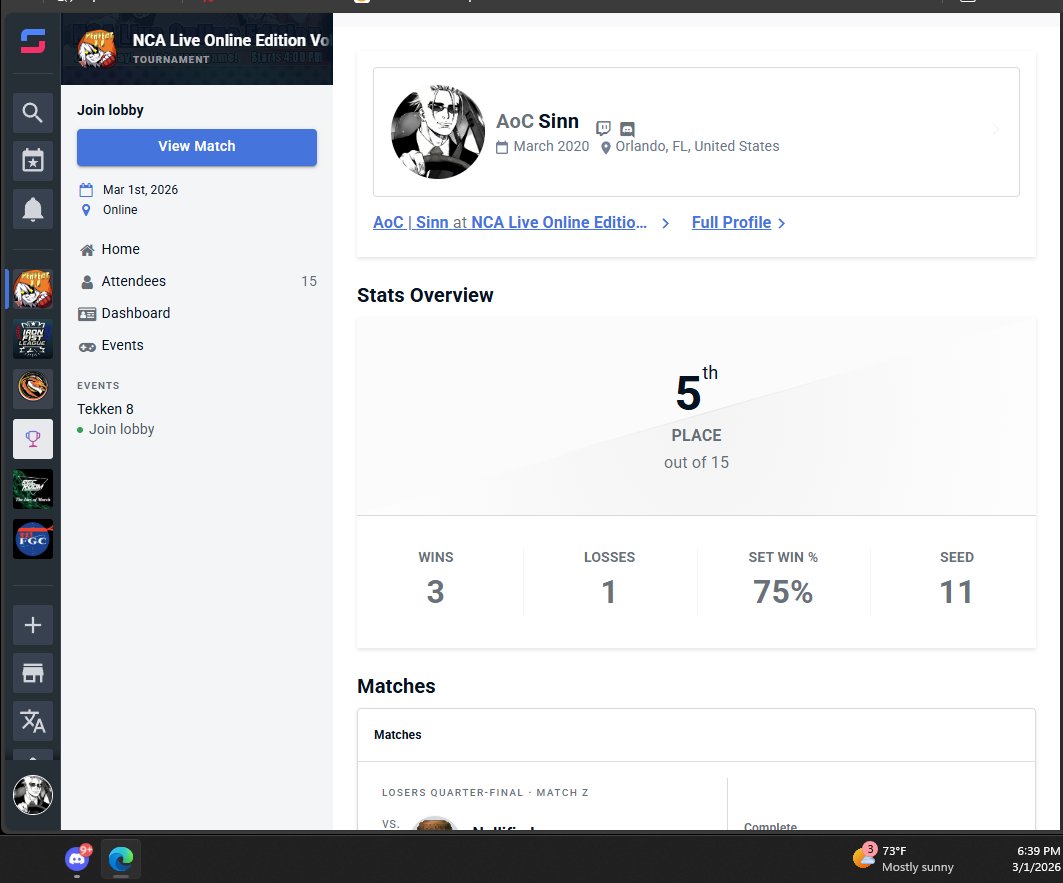Expand the profile card right chevron
Screen dimensions: 1063x883
995,129
